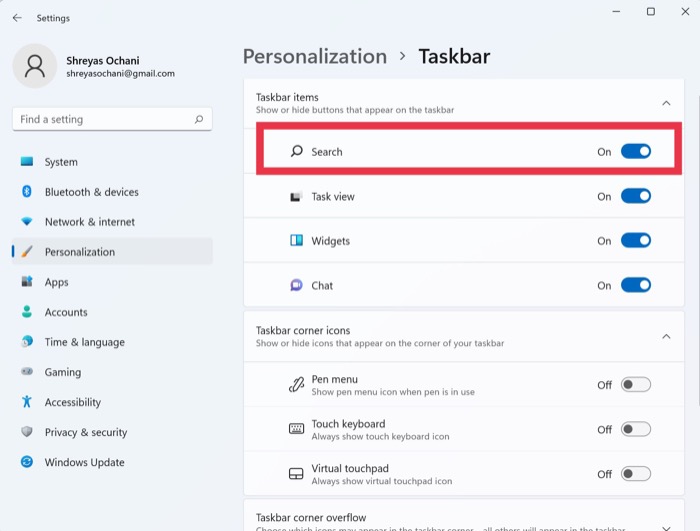Open Gaming settings section
Viewport: 700px width, 531px height.
click(62, 372)
